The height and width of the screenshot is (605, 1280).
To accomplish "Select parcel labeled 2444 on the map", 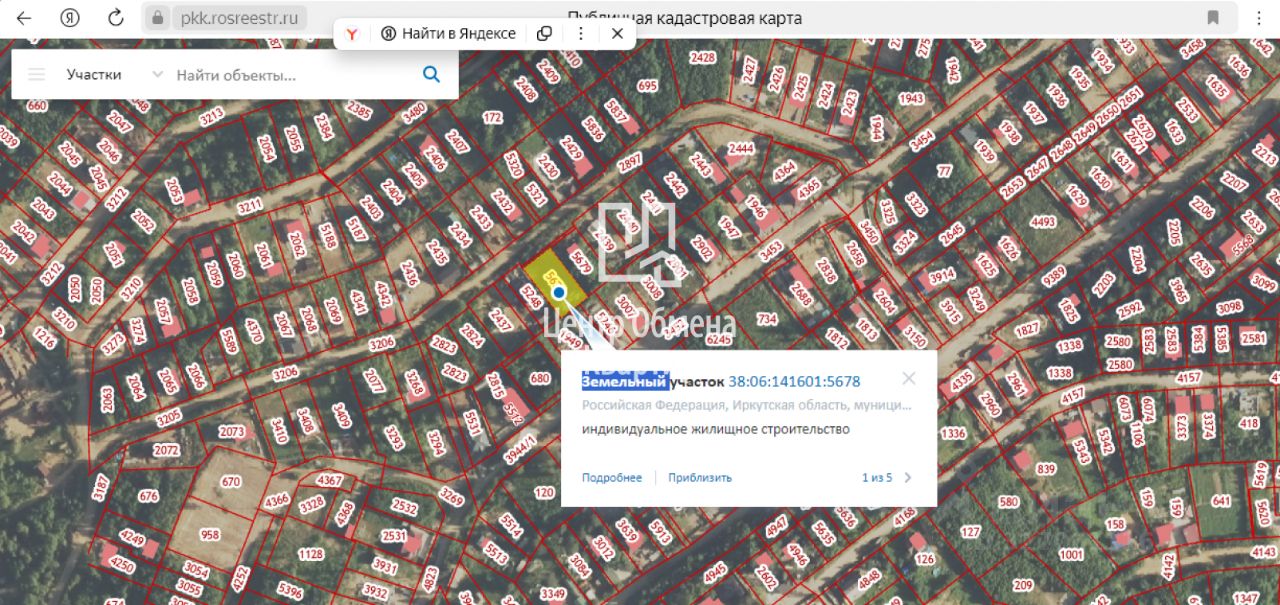I will [740, 148].
